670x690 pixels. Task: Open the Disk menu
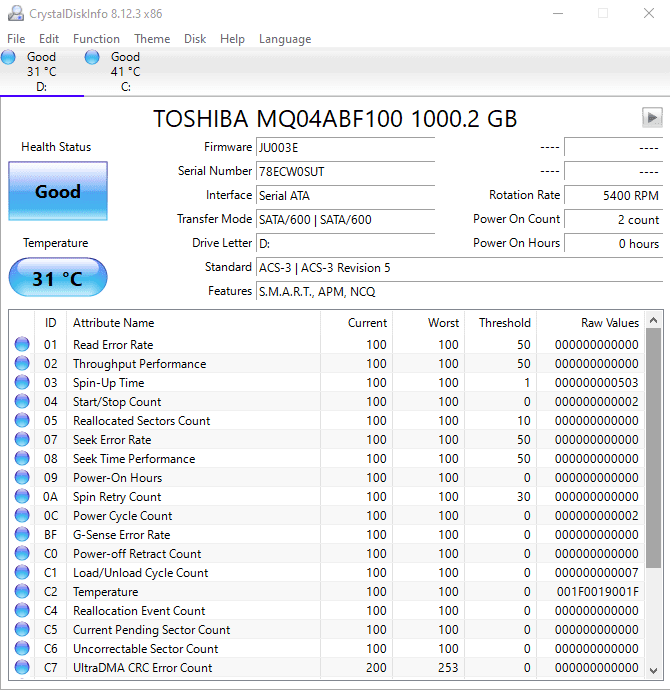(195, 39)
